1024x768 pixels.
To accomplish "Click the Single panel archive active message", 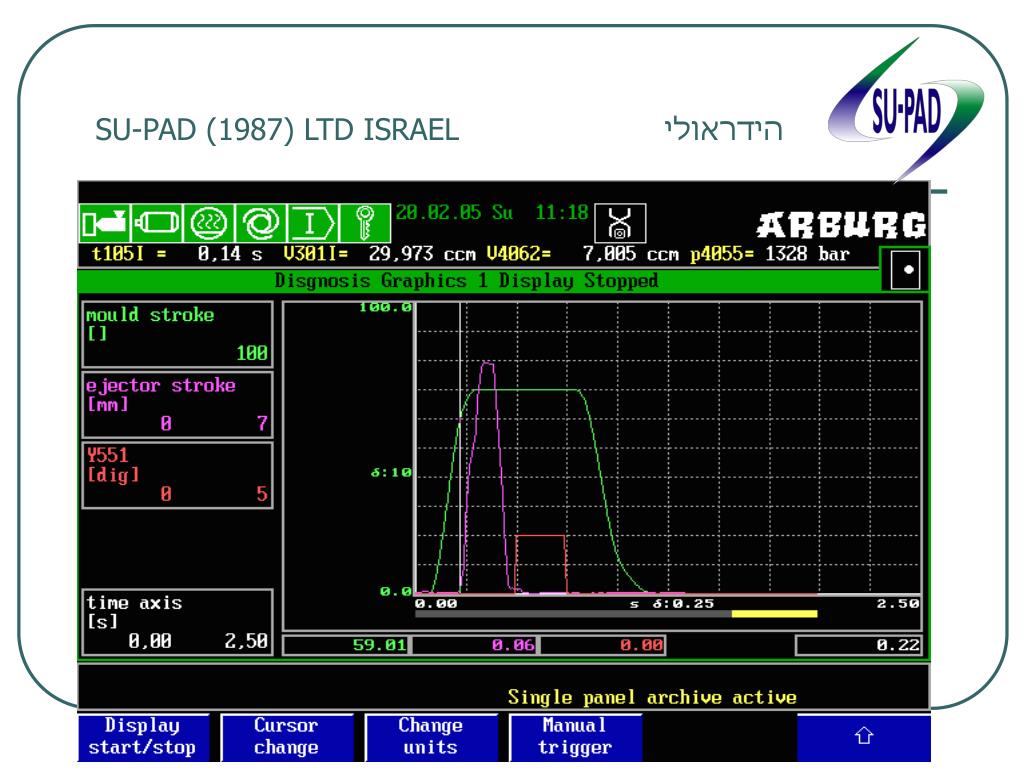I will click(652, 697).
